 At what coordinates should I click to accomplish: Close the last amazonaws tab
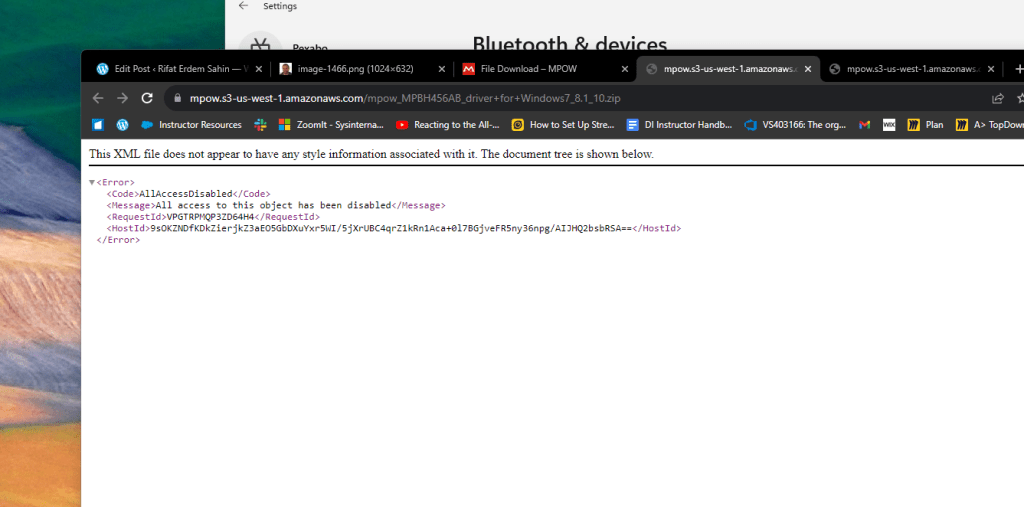[x=991, y=69]
